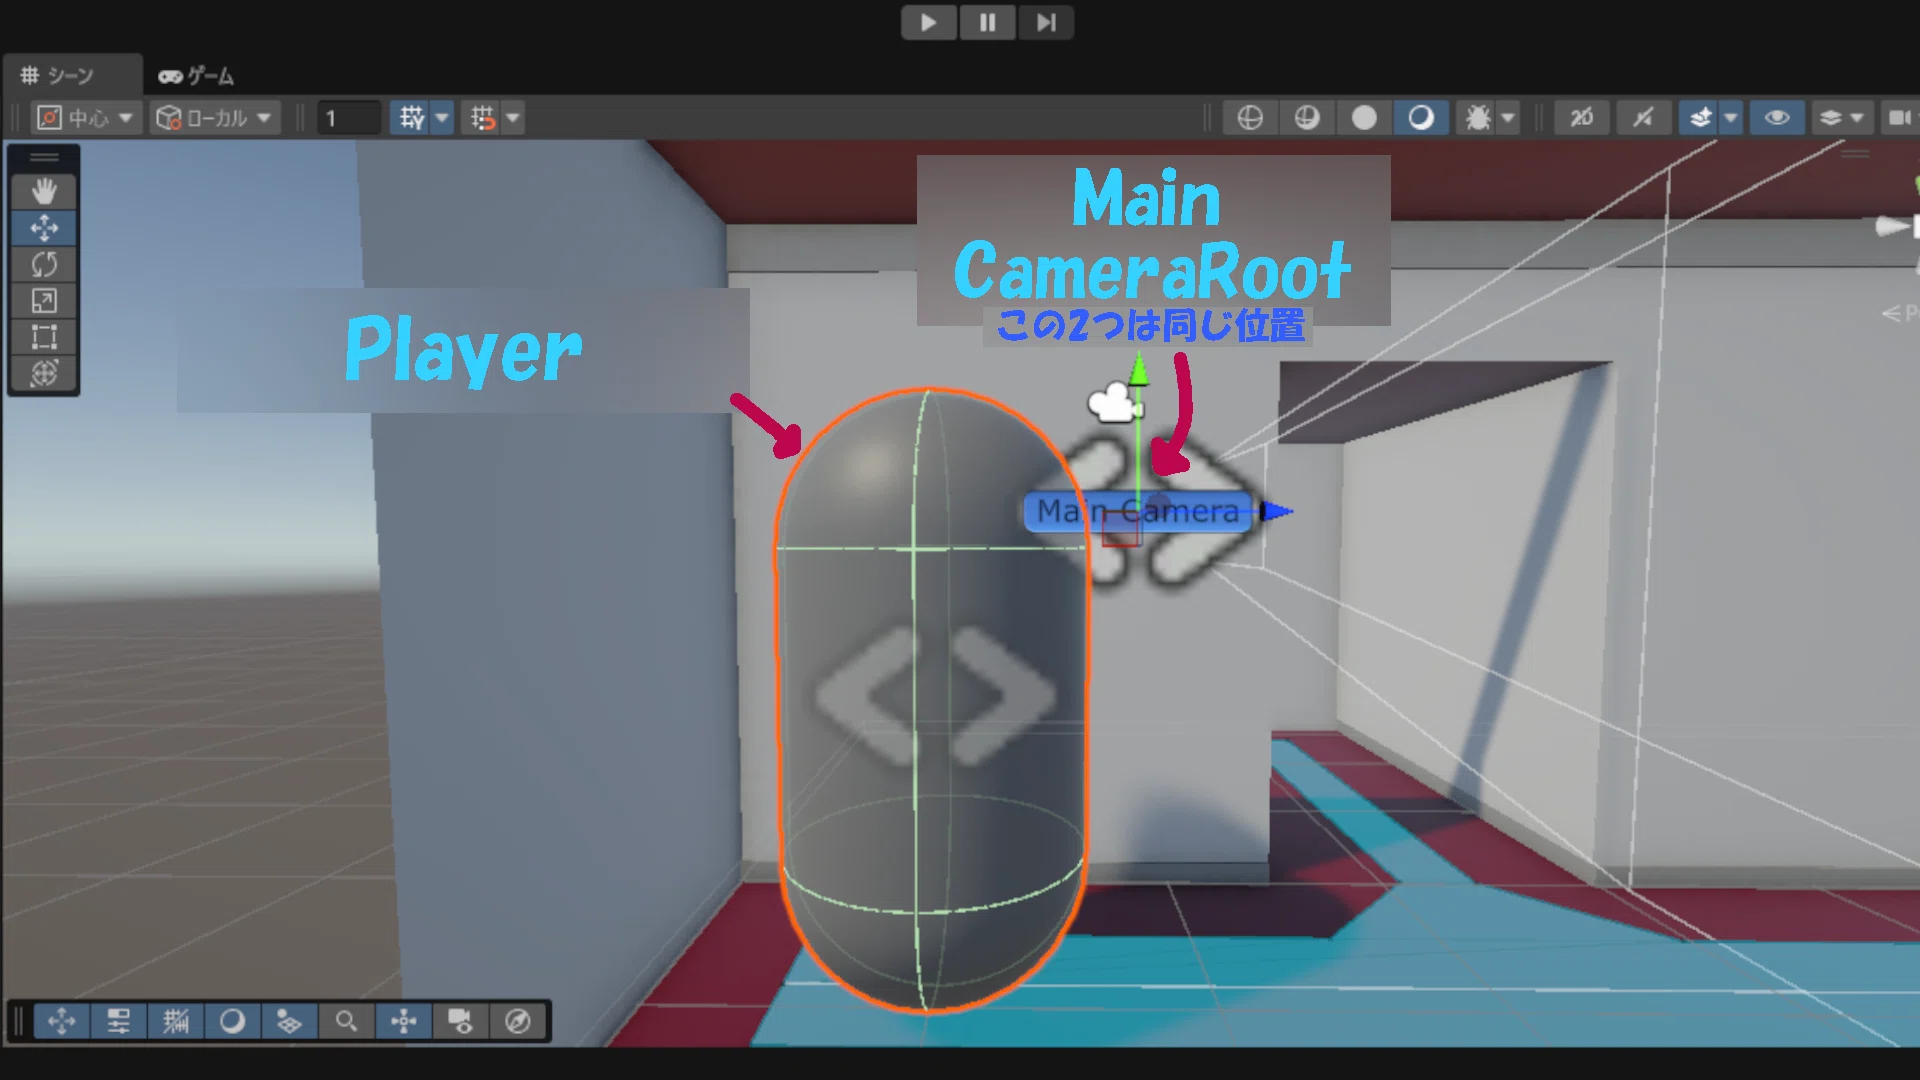Toggle grid and snap overlay in bottom bar

(176, 1021)
